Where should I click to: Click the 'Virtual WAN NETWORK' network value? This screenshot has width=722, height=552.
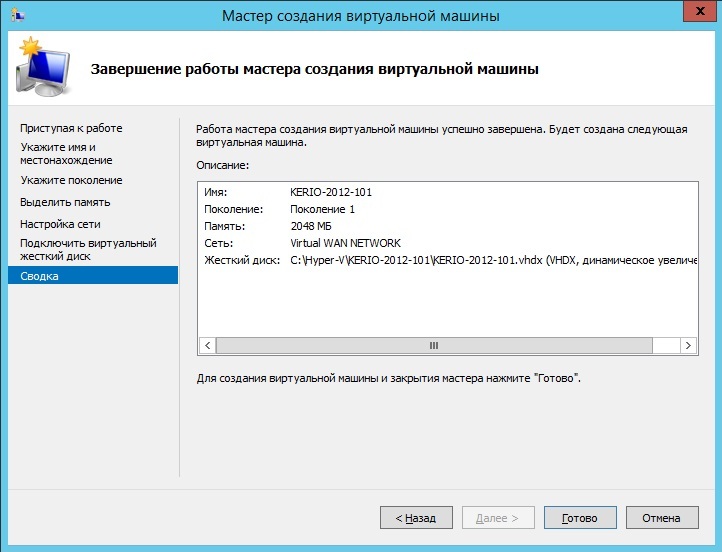[x=345, y=243]
